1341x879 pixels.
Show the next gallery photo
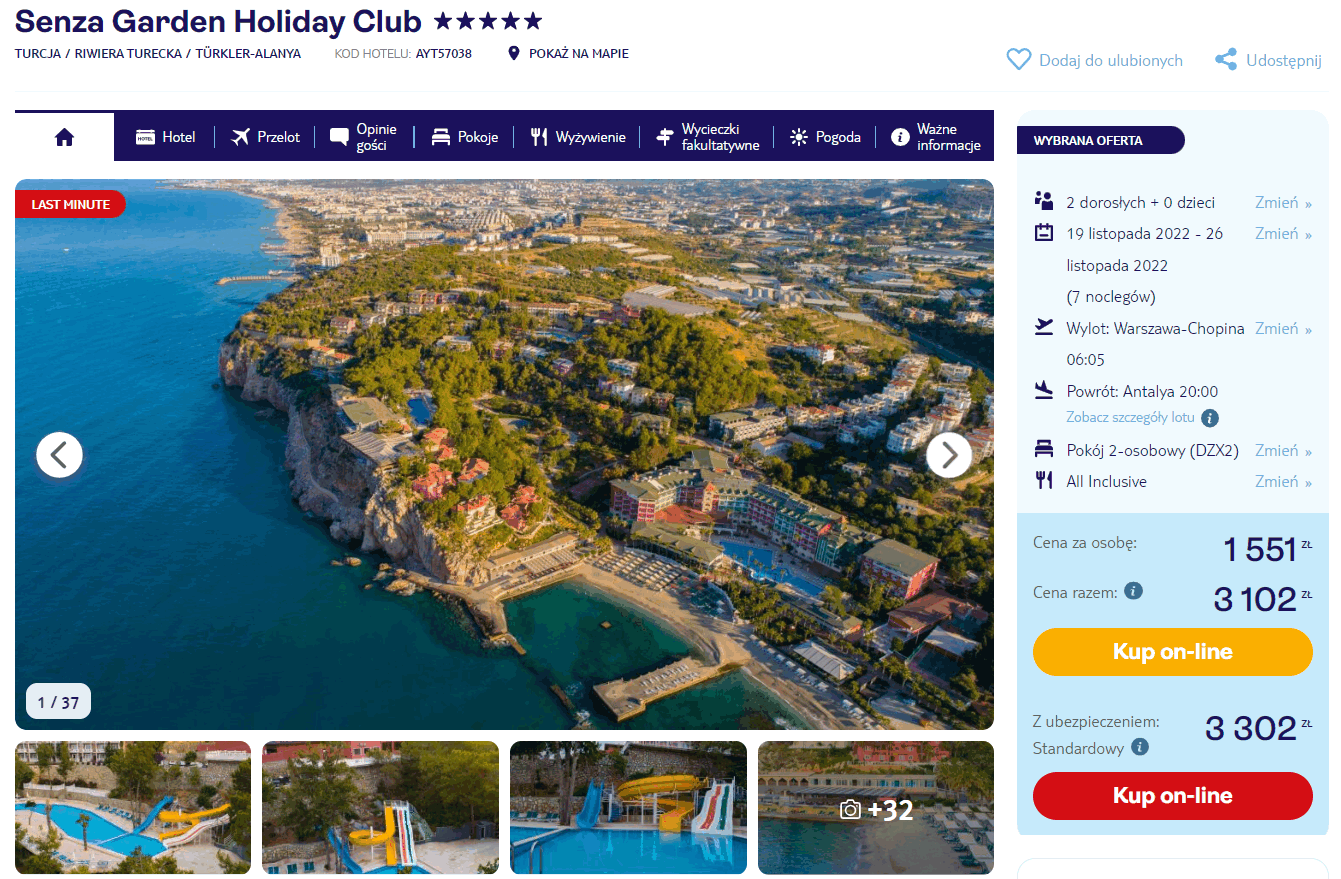pos(949,455)
